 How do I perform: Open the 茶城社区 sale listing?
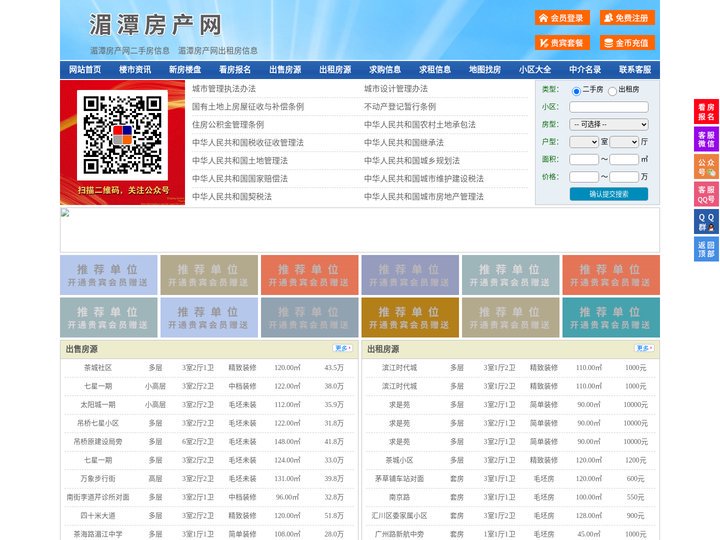[x=98, y=368]
